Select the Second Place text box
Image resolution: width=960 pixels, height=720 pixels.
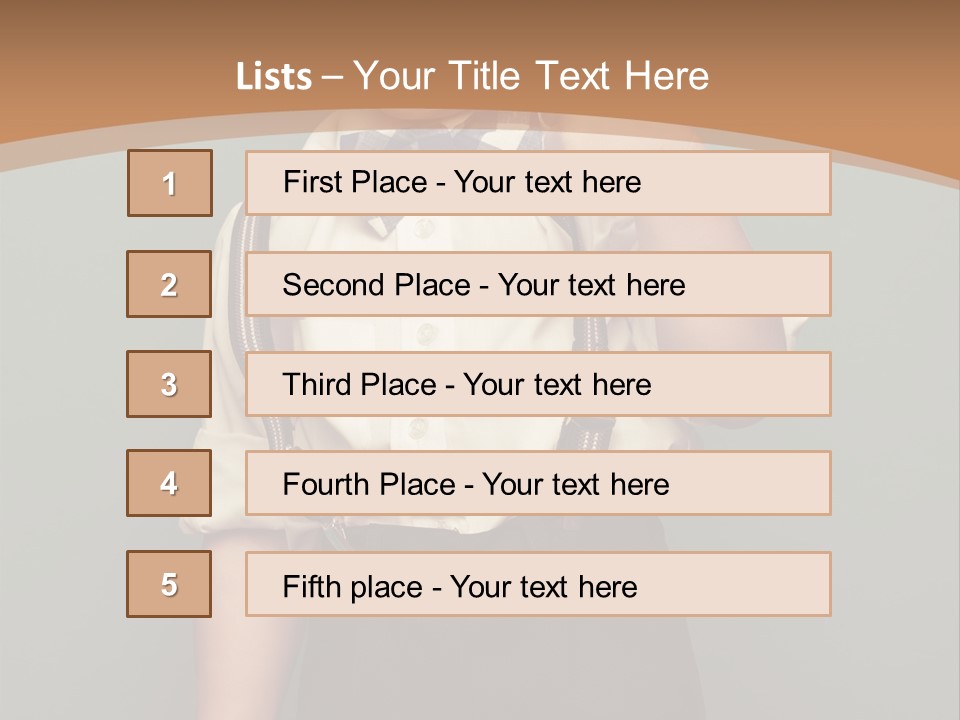pos(538,284)
